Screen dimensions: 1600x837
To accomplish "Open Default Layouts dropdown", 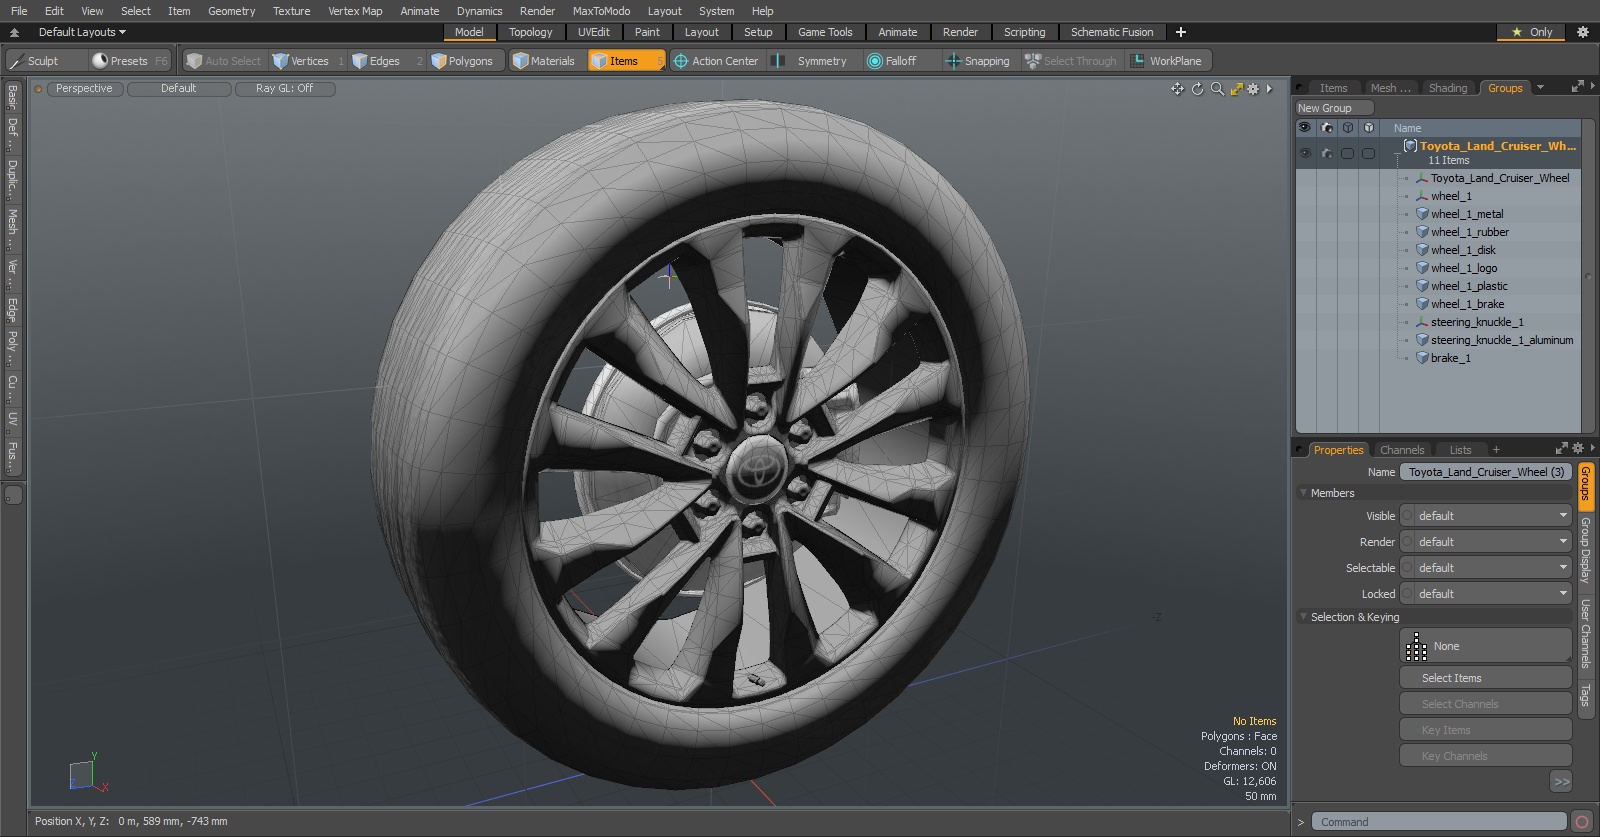I will pos(82,32).
